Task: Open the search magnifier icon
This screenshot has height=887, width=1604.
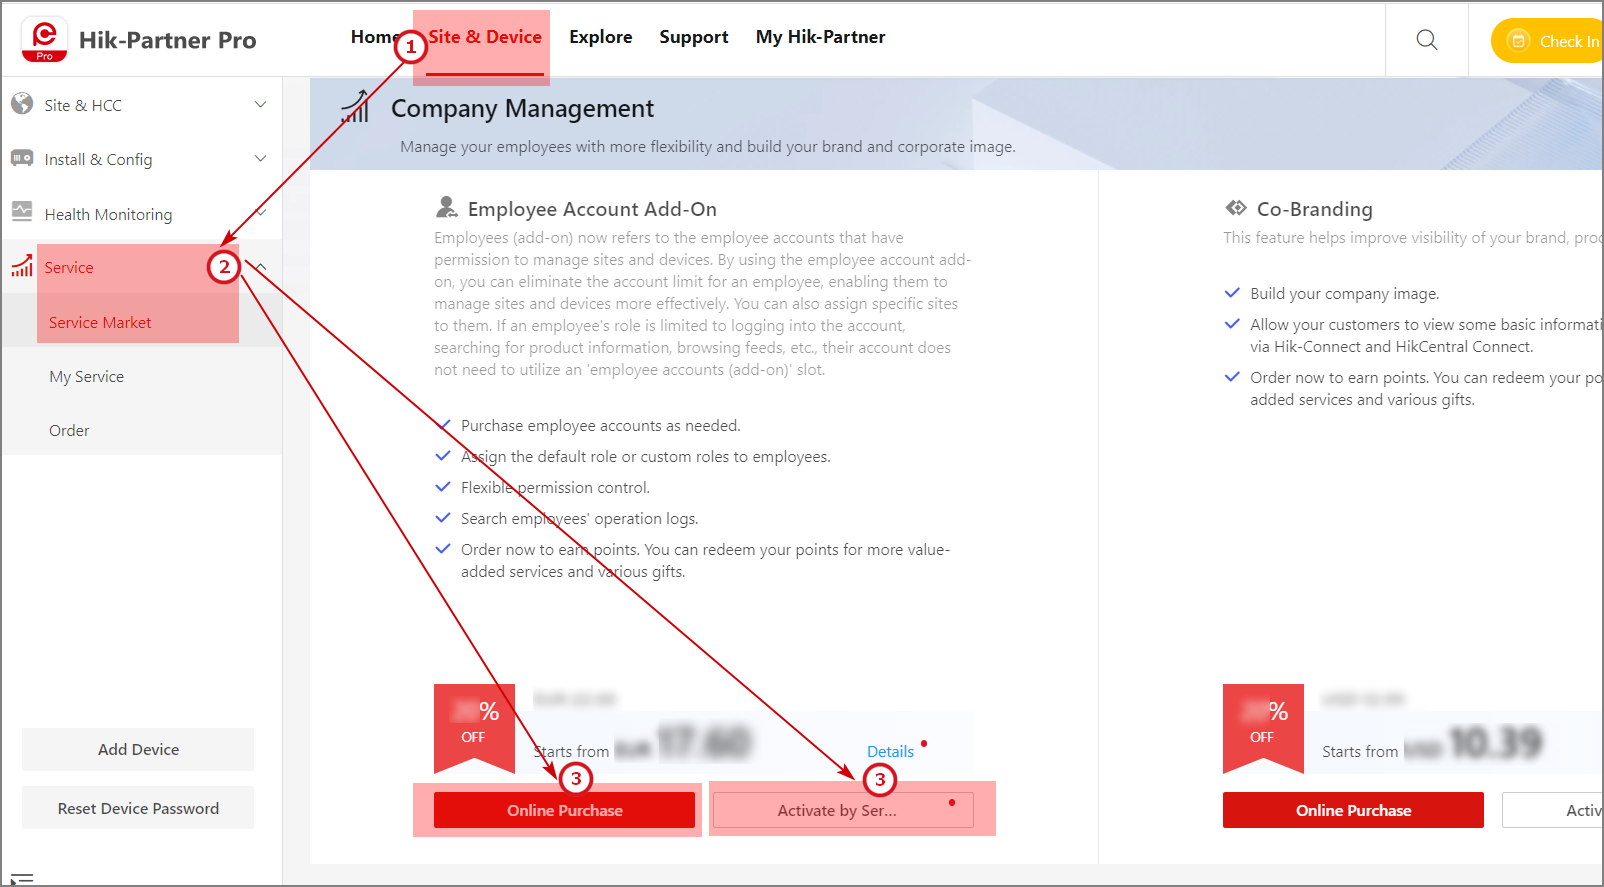Action: pyautogui.click(x=1427, y=40)
